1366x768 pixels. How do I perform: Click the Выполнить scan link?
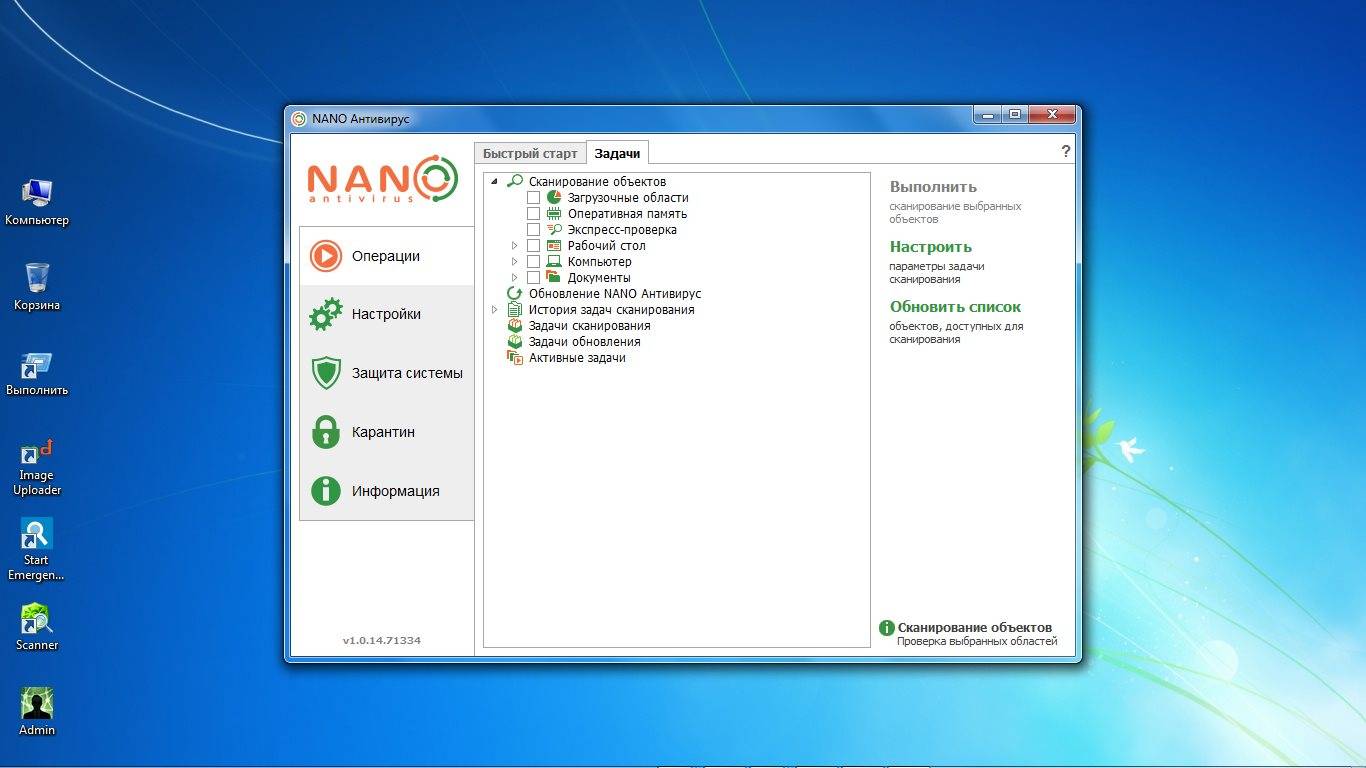pos(933,187)
